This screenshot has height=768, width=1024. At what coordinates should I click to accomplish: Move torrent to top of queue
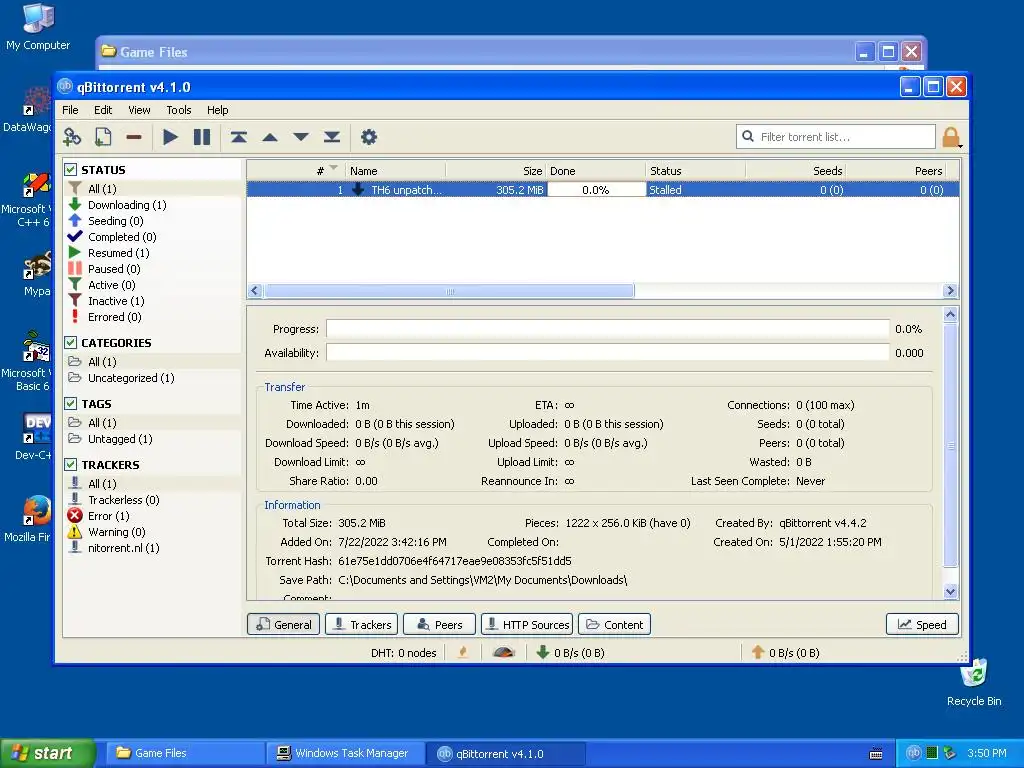tap(238, 137)
